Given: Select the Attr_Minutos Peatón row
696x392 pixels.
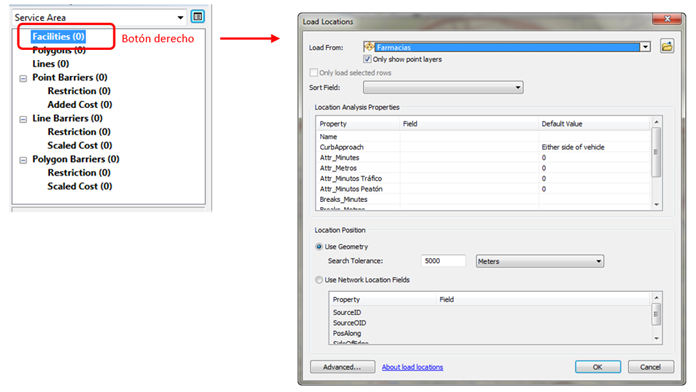Looking at the screenshot, I should coord(483,189).
